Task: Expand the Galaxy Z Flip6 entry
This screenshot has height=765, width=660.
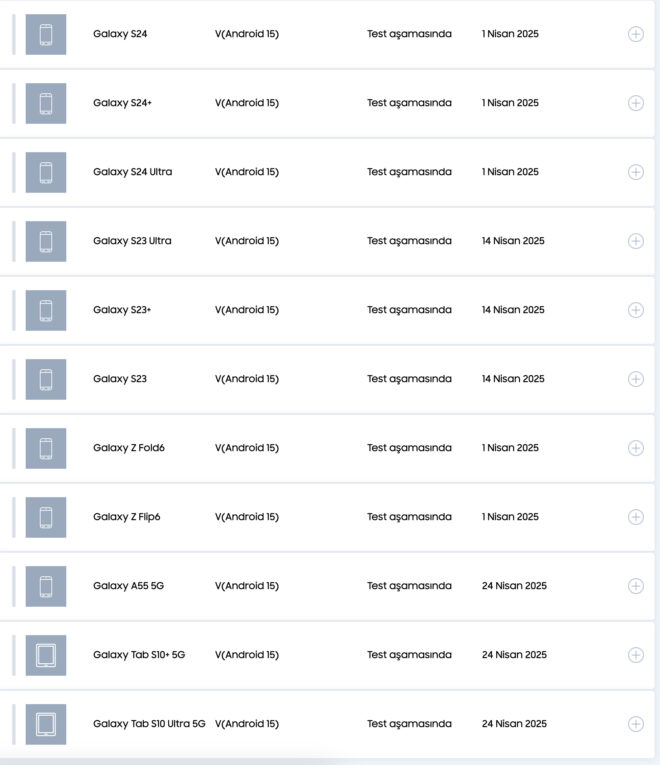Action: tap(635, 517)
